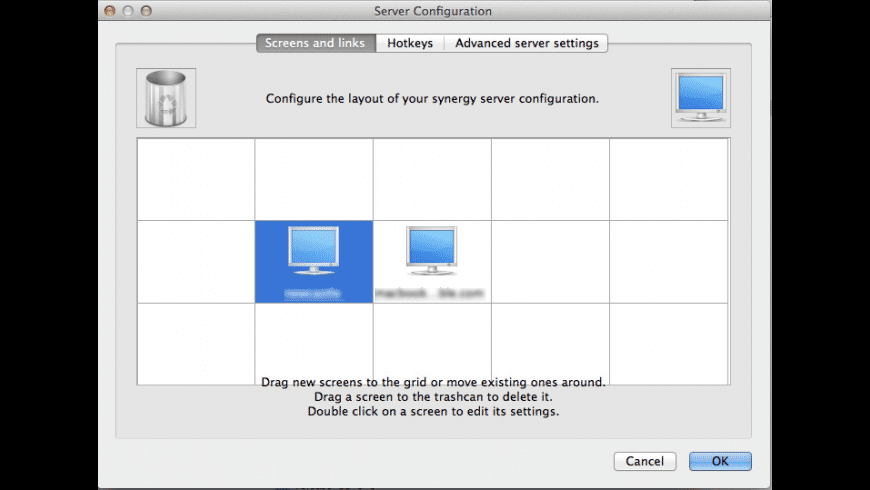The width and height of the screenshot is (870, 490).
Task: Open the Advanced server settings tab
Action: [x=527, y=43]
